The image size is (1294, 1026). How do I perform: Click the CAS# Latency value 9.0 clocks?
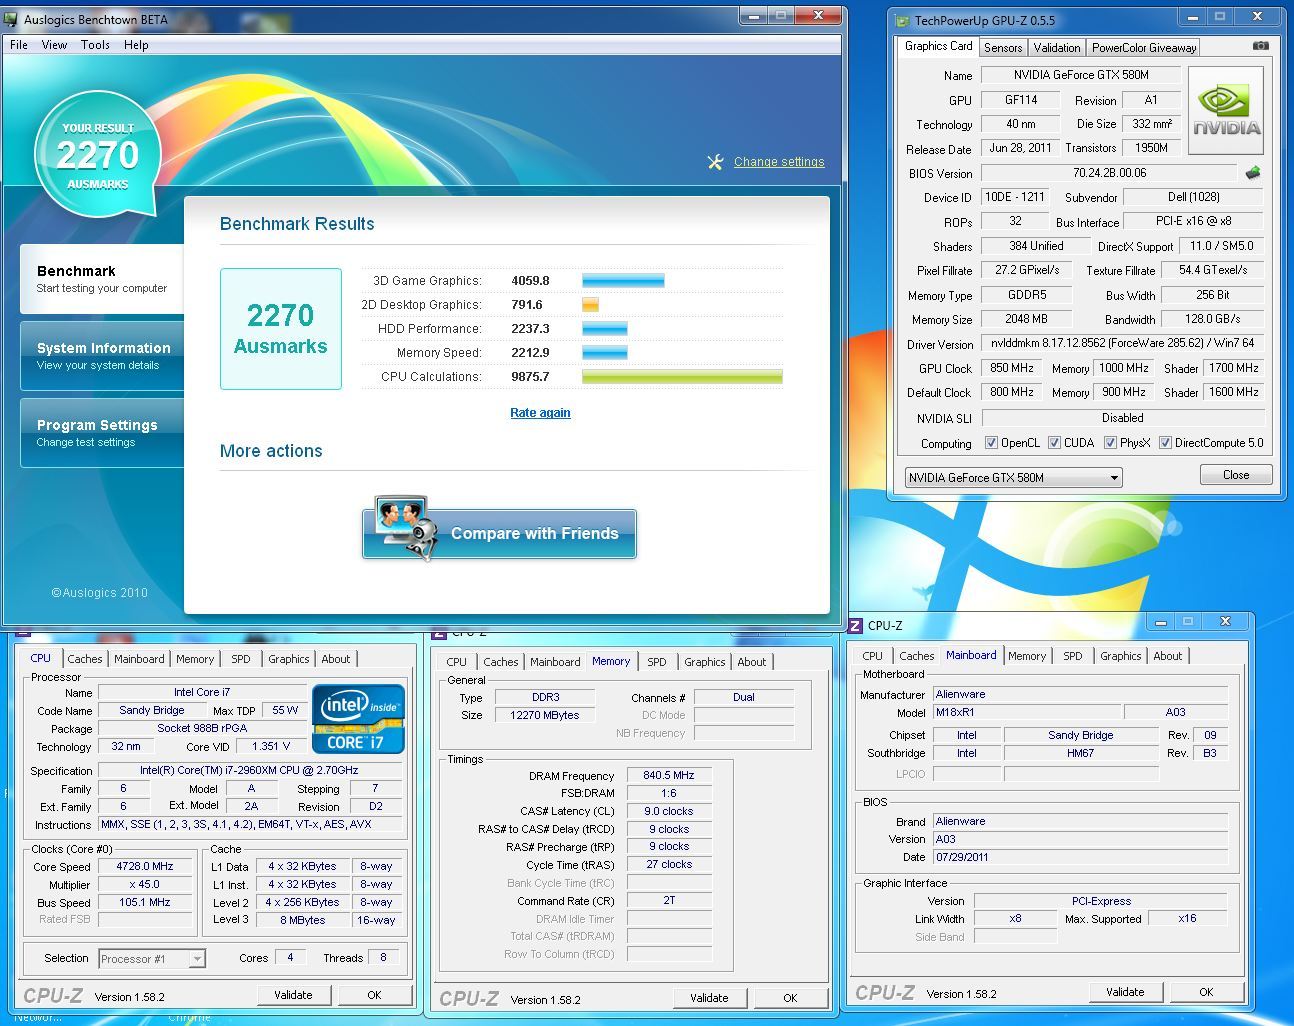669,812
